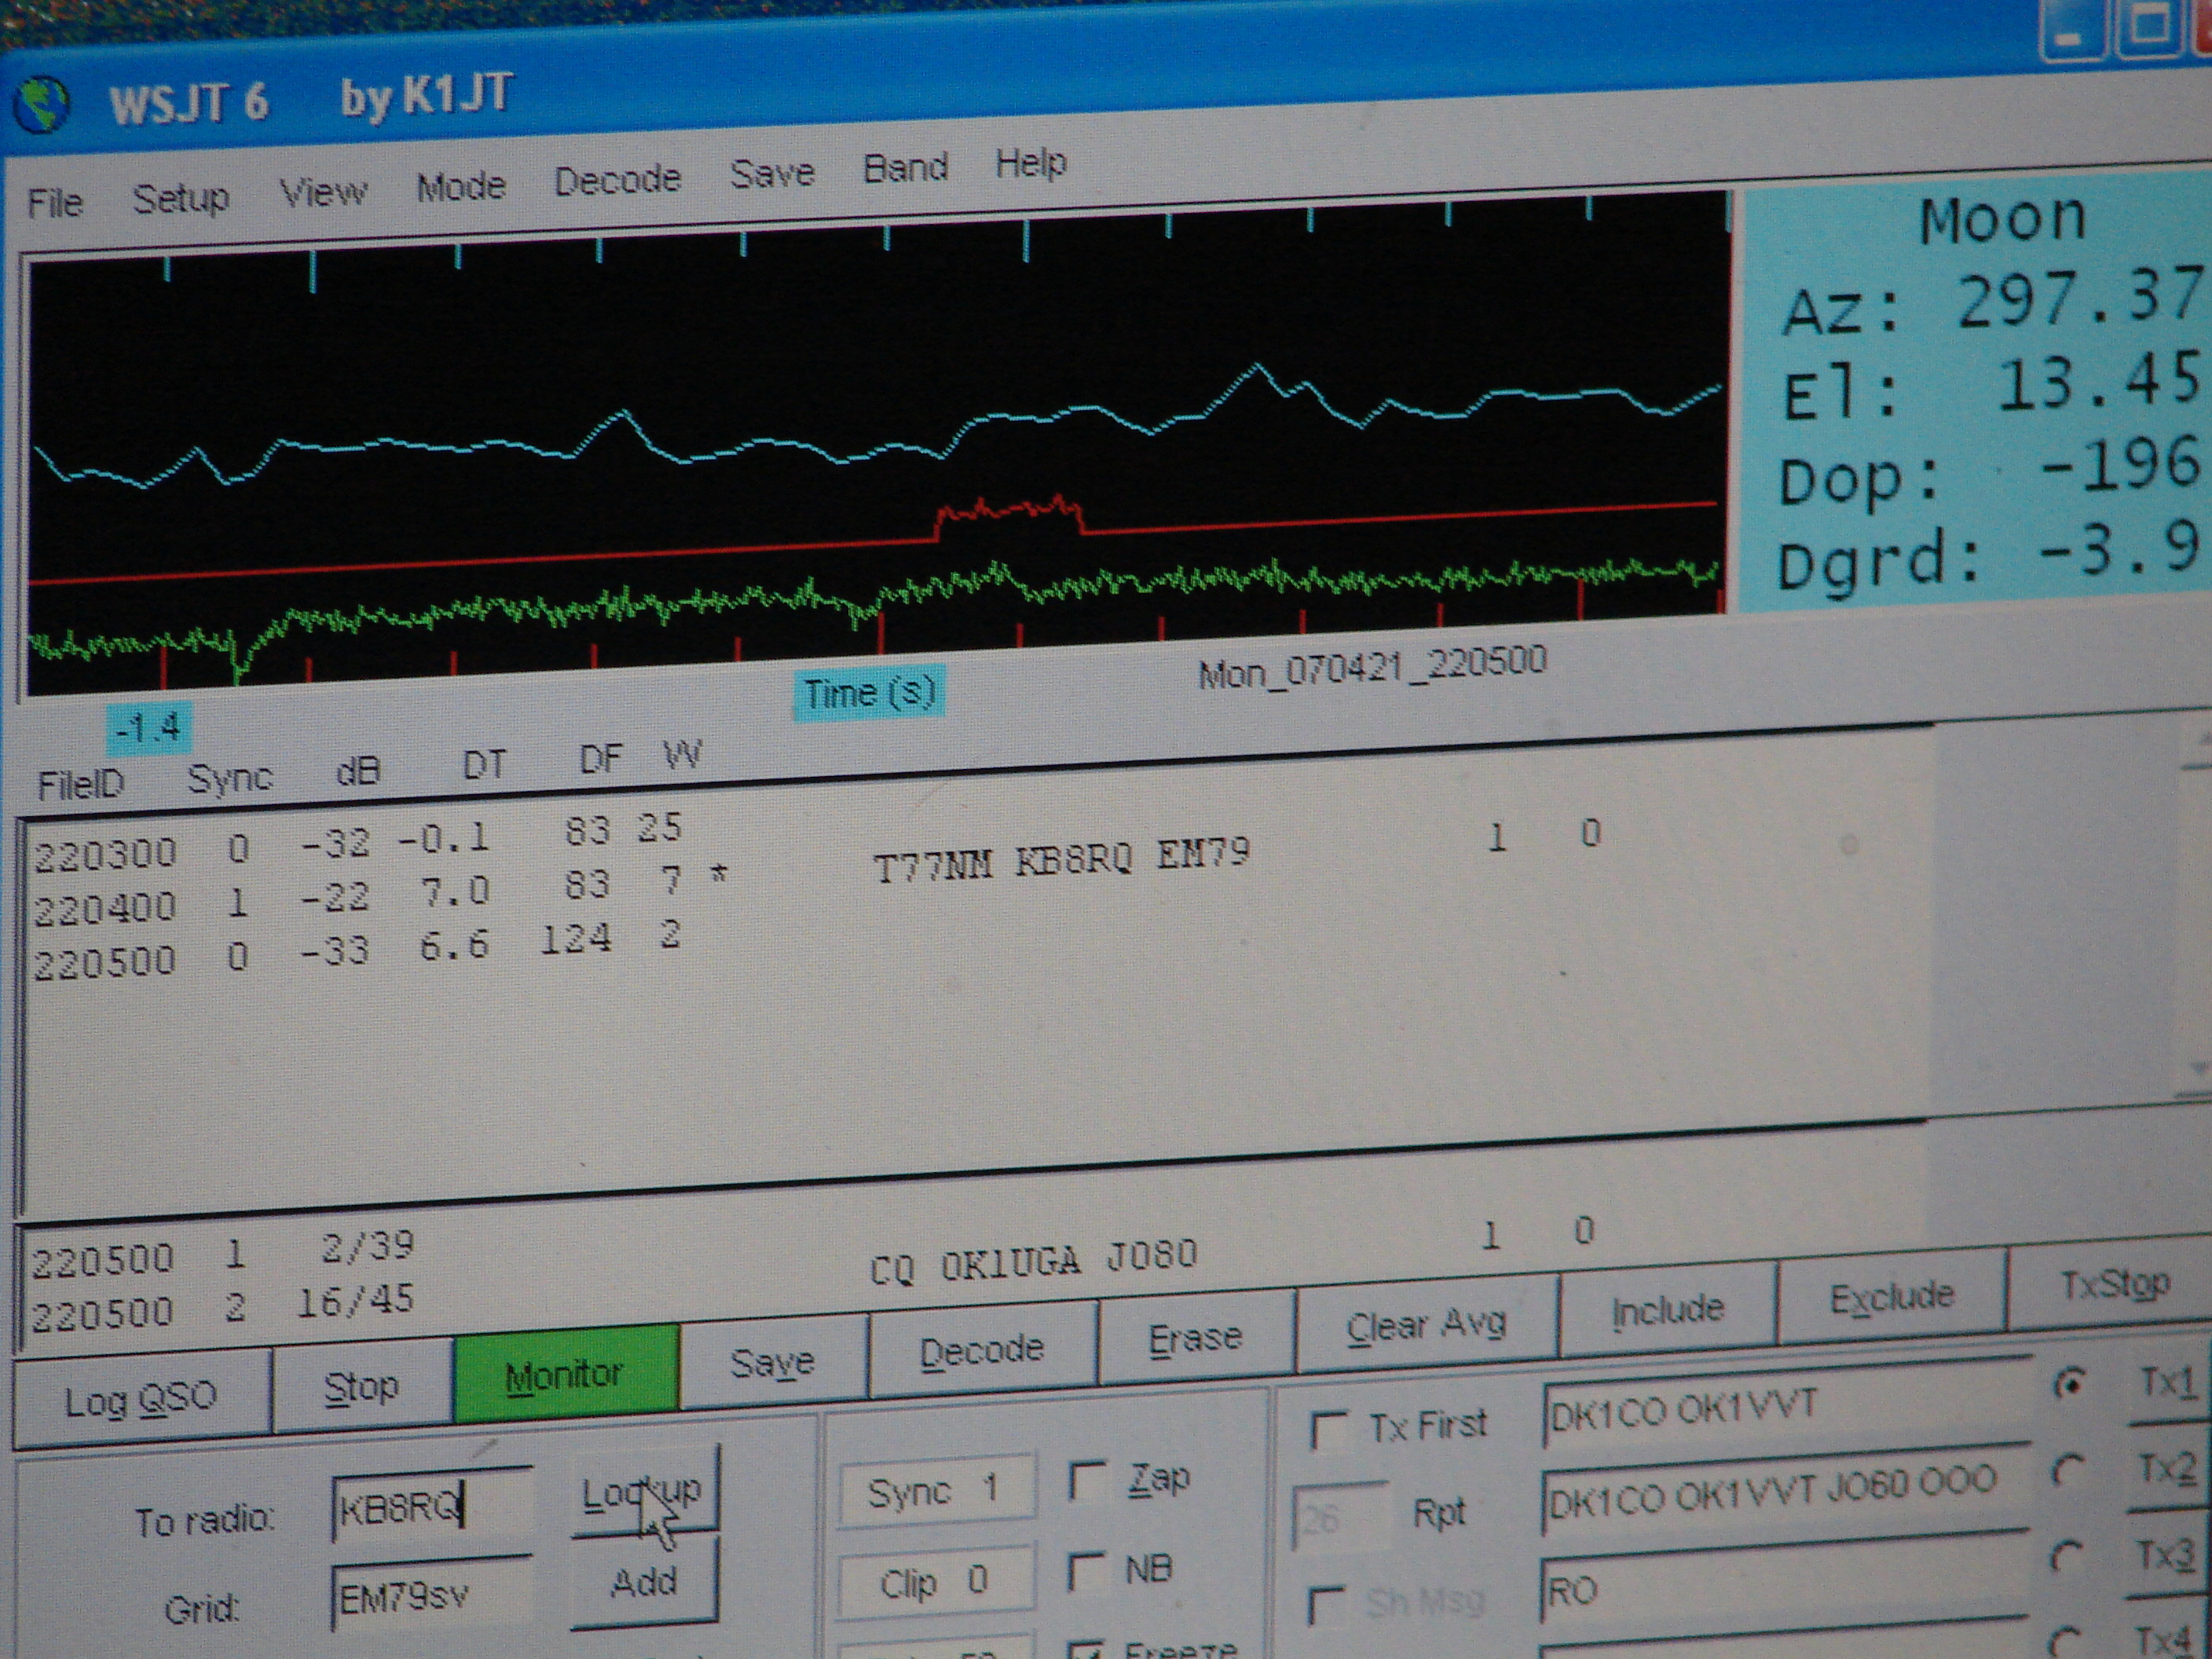Click the 'CQ OK1UGA JO80' average message
This screenshot has height=1659, width=2212.
(x=1033, y=1261)
